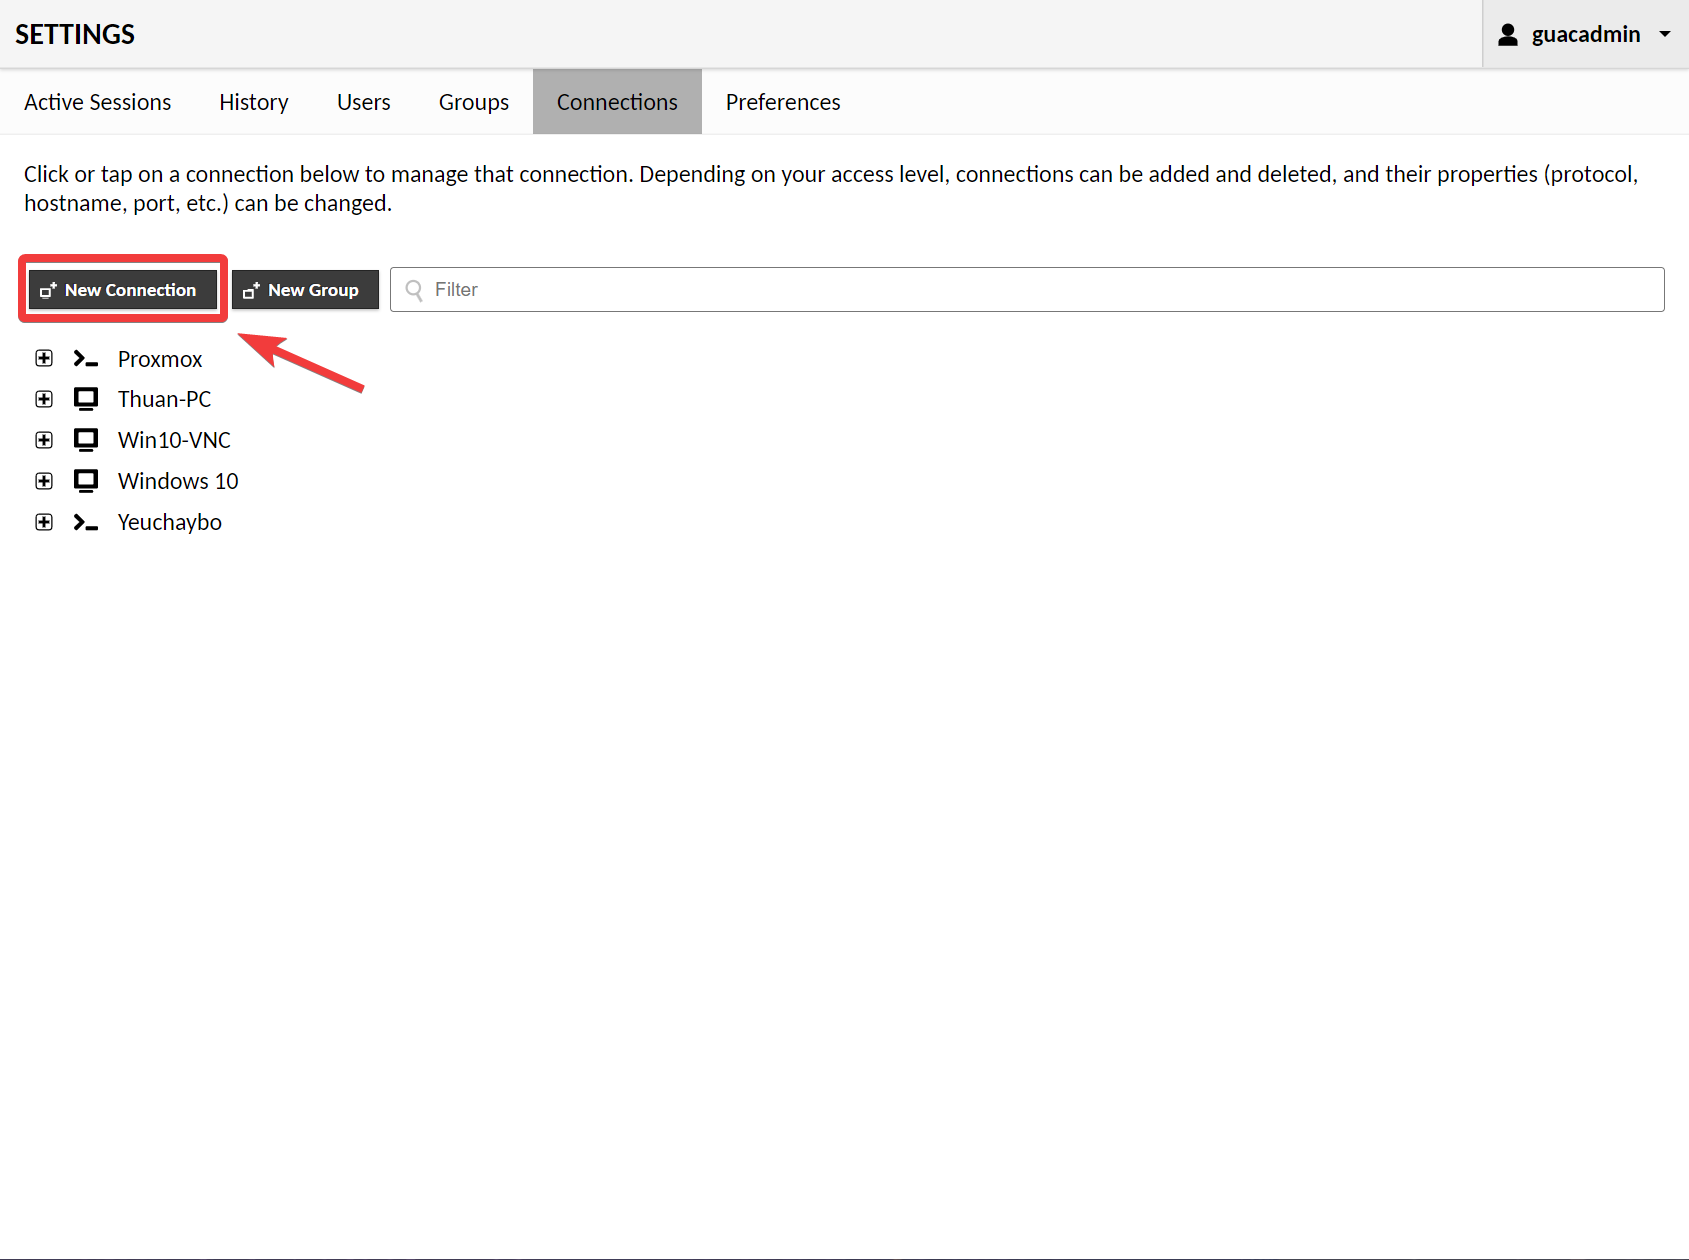Expand the Thuan-PC connection node
This screenshot has width=1689, height=1260.
(44, 399)
